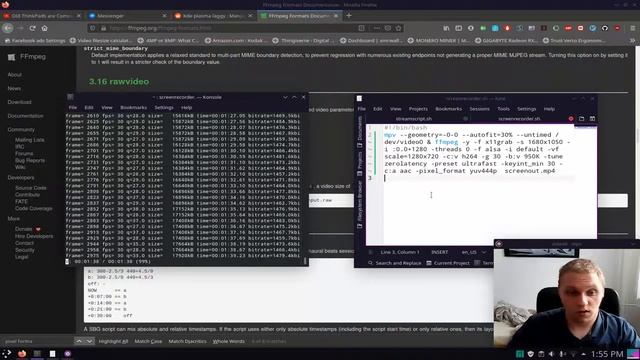This screenshot has height=360, width=640.
Task: Open the View menu in Konsole
Action: pos(107,107)
